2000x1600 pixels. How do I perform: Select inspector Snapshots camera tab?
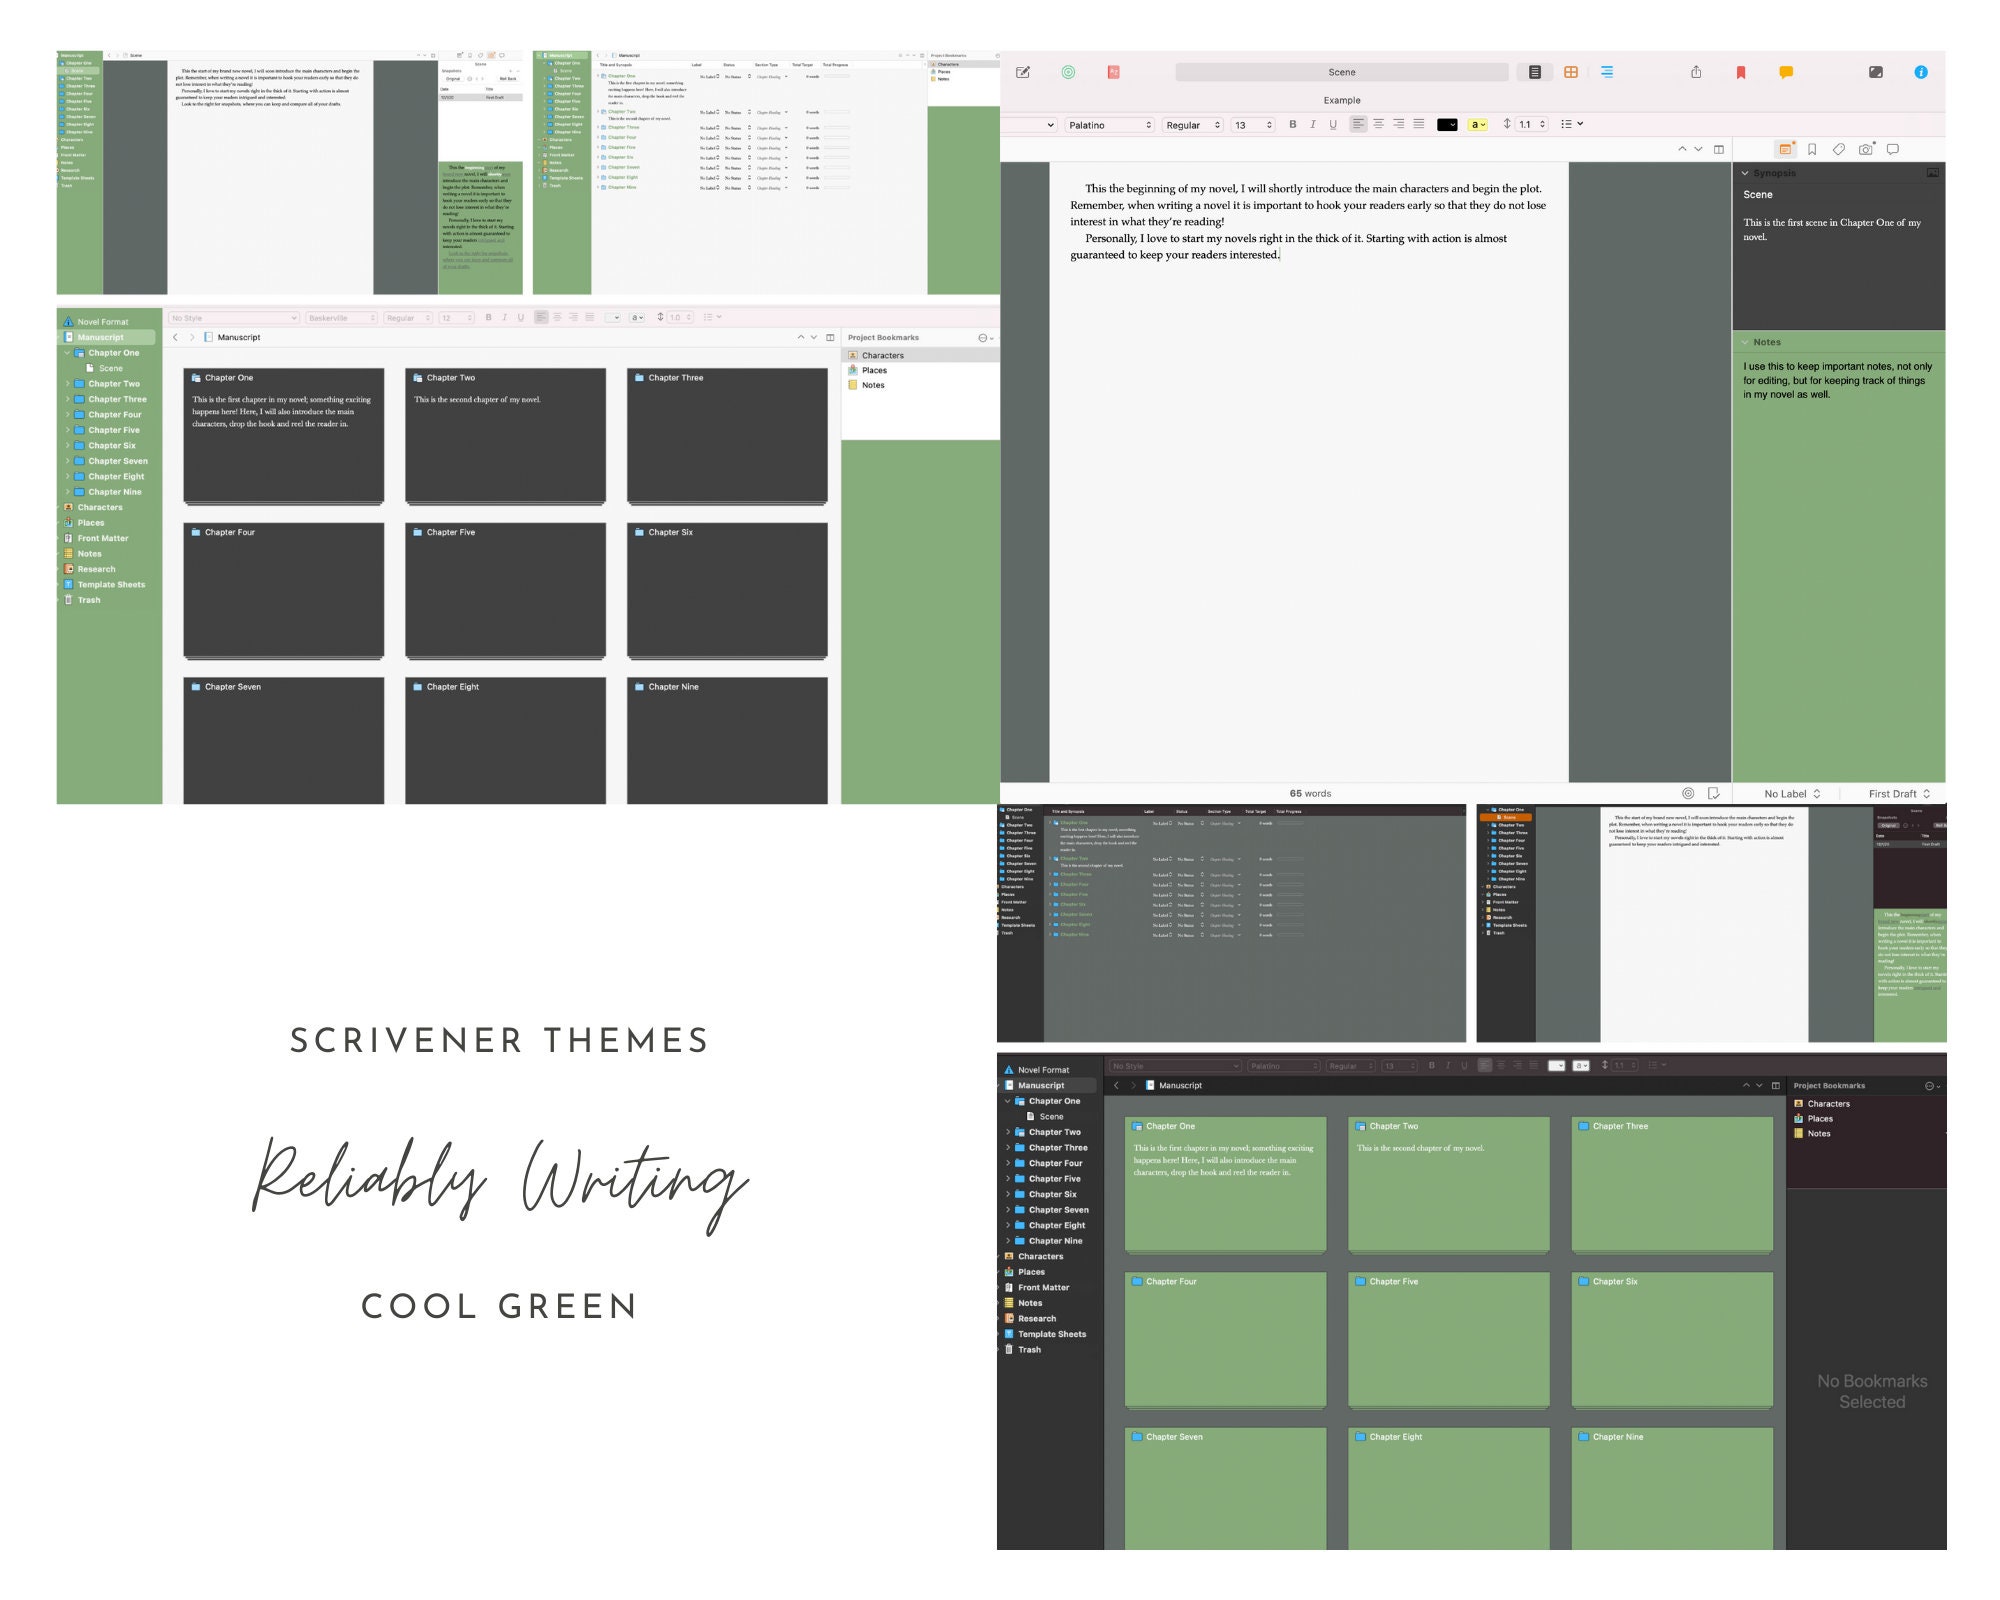tap(1866, 149)
